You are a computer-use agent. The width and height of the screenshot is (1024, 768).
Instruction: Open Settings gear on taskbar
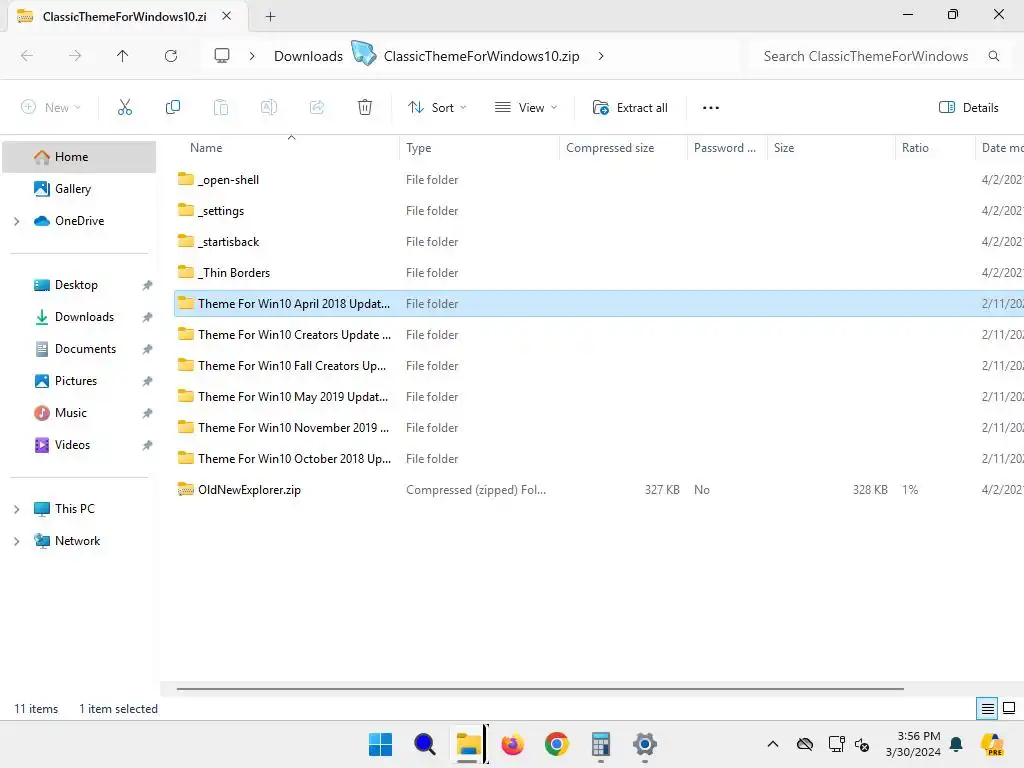[645, 744]
